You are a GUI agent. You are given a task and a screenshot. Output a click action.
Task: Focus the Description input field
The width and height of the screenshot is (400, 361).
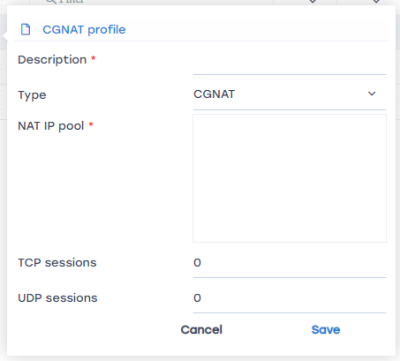point(289,64)
